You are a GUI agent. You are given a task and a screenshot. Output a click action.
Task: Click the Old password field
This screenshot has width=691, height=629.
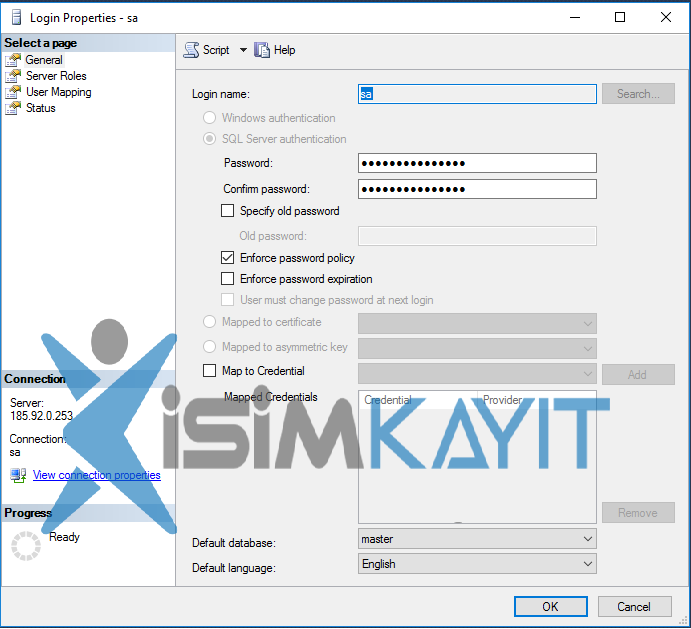pos(477,236)
